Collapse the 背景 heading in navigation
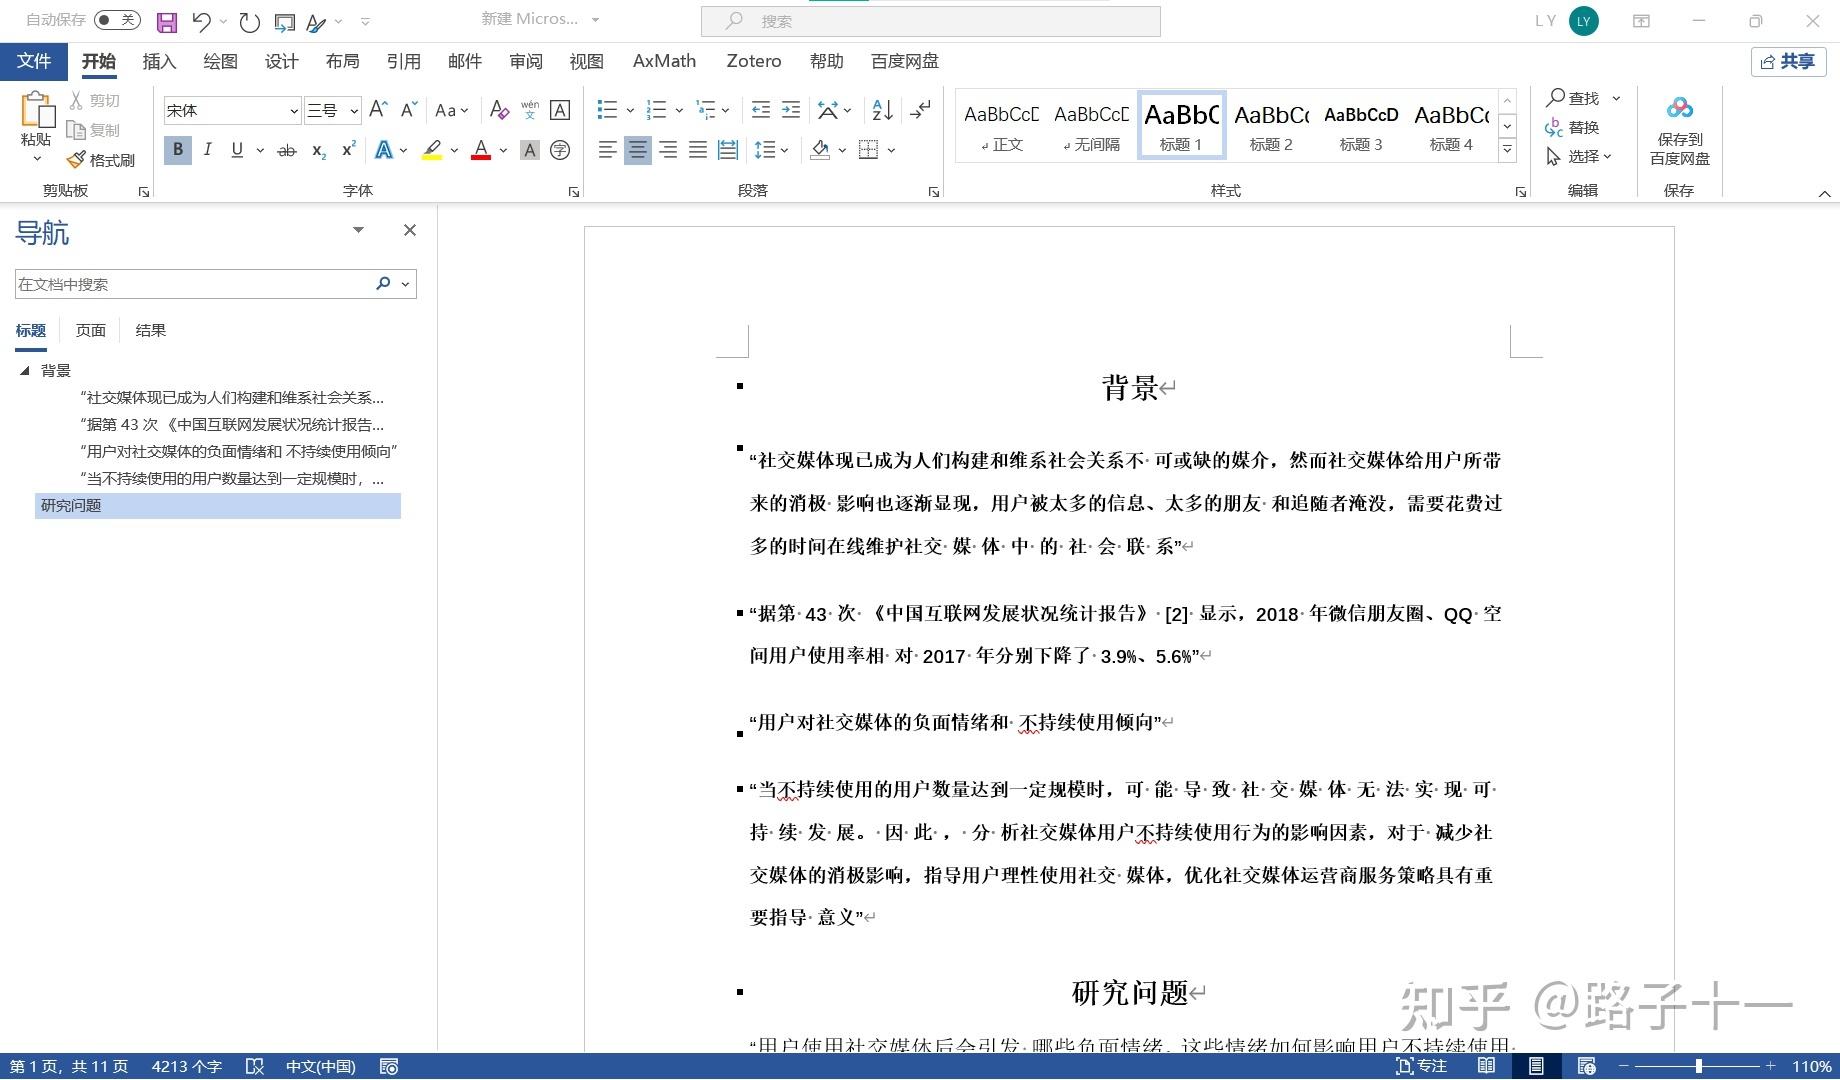 [x=25, y=370]
